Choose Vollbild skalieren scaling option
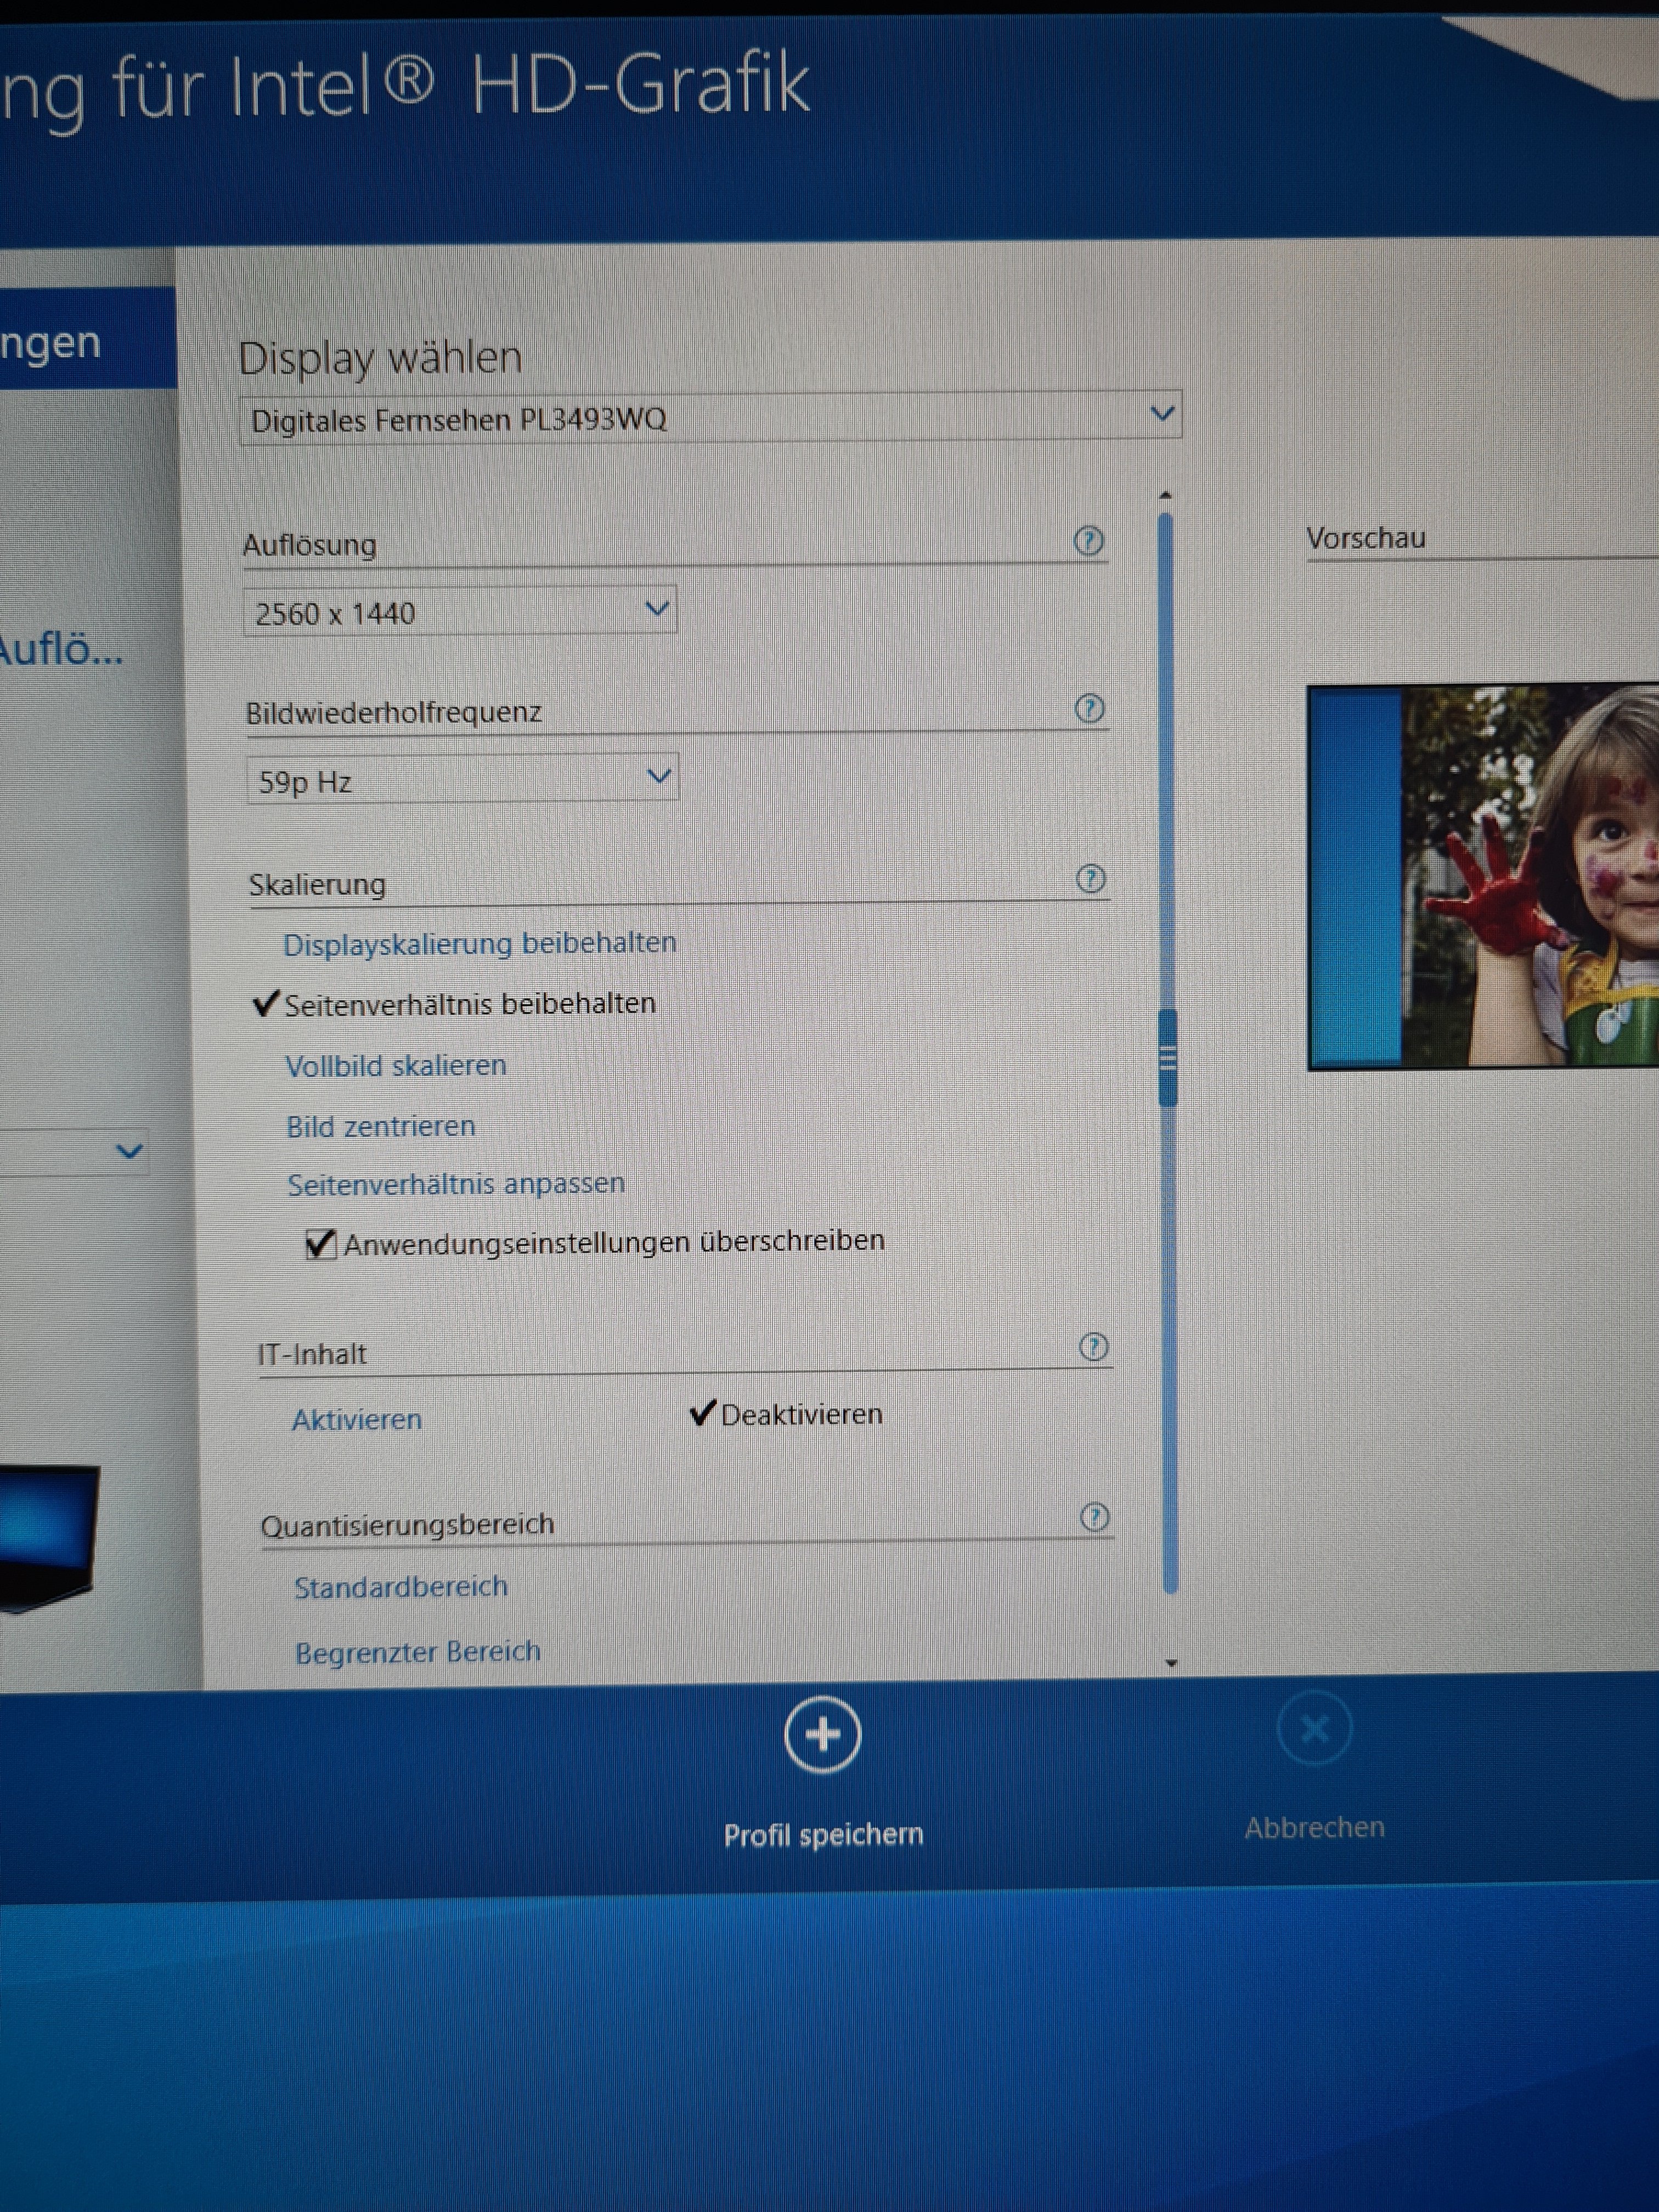The image size is (1659, 2212). [x=396, y=1066]
